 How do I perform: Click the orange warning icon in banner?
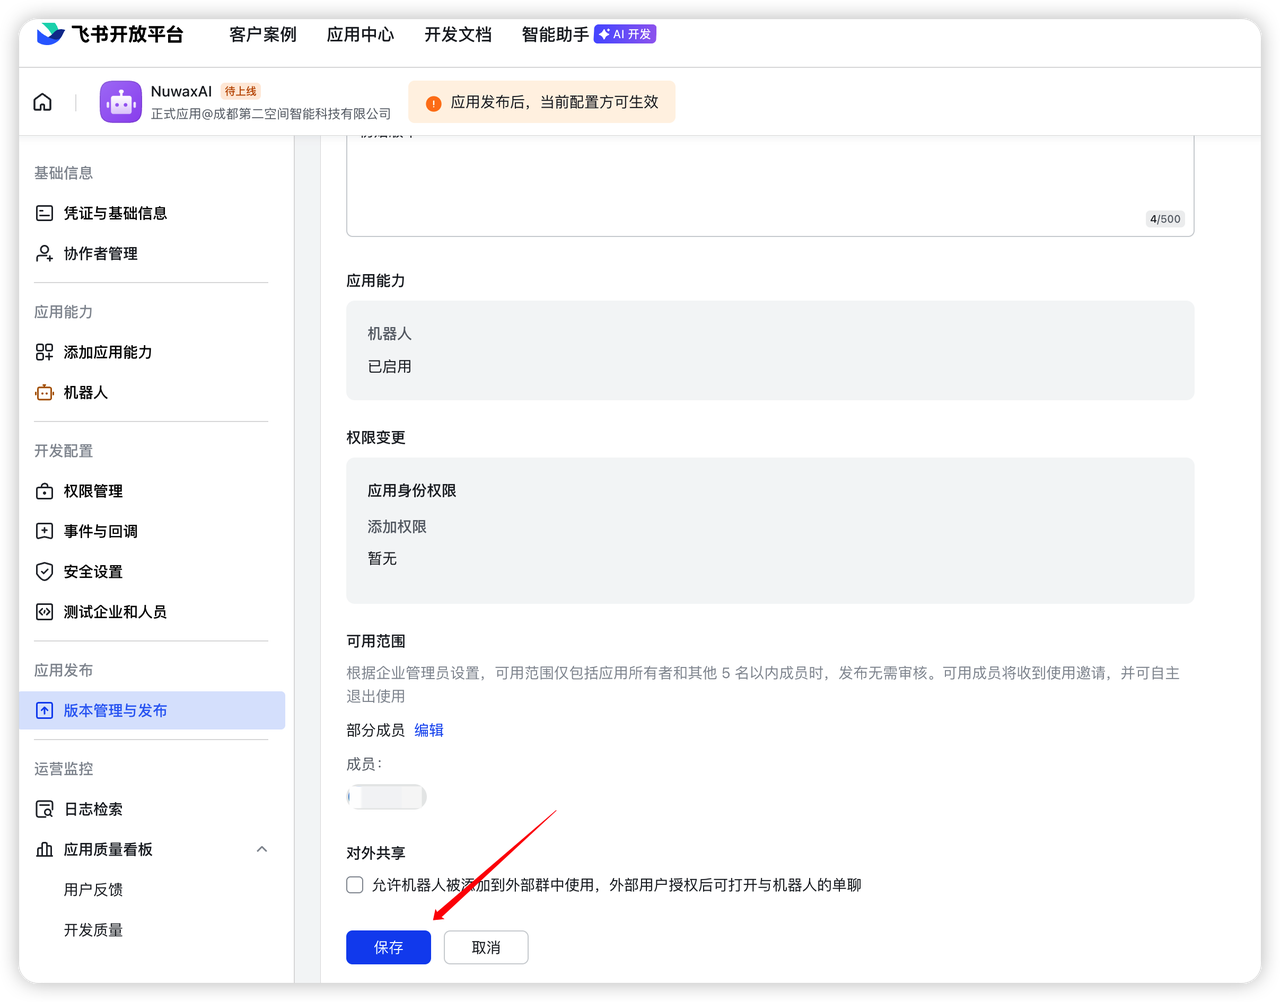click(x=434, y=103)
